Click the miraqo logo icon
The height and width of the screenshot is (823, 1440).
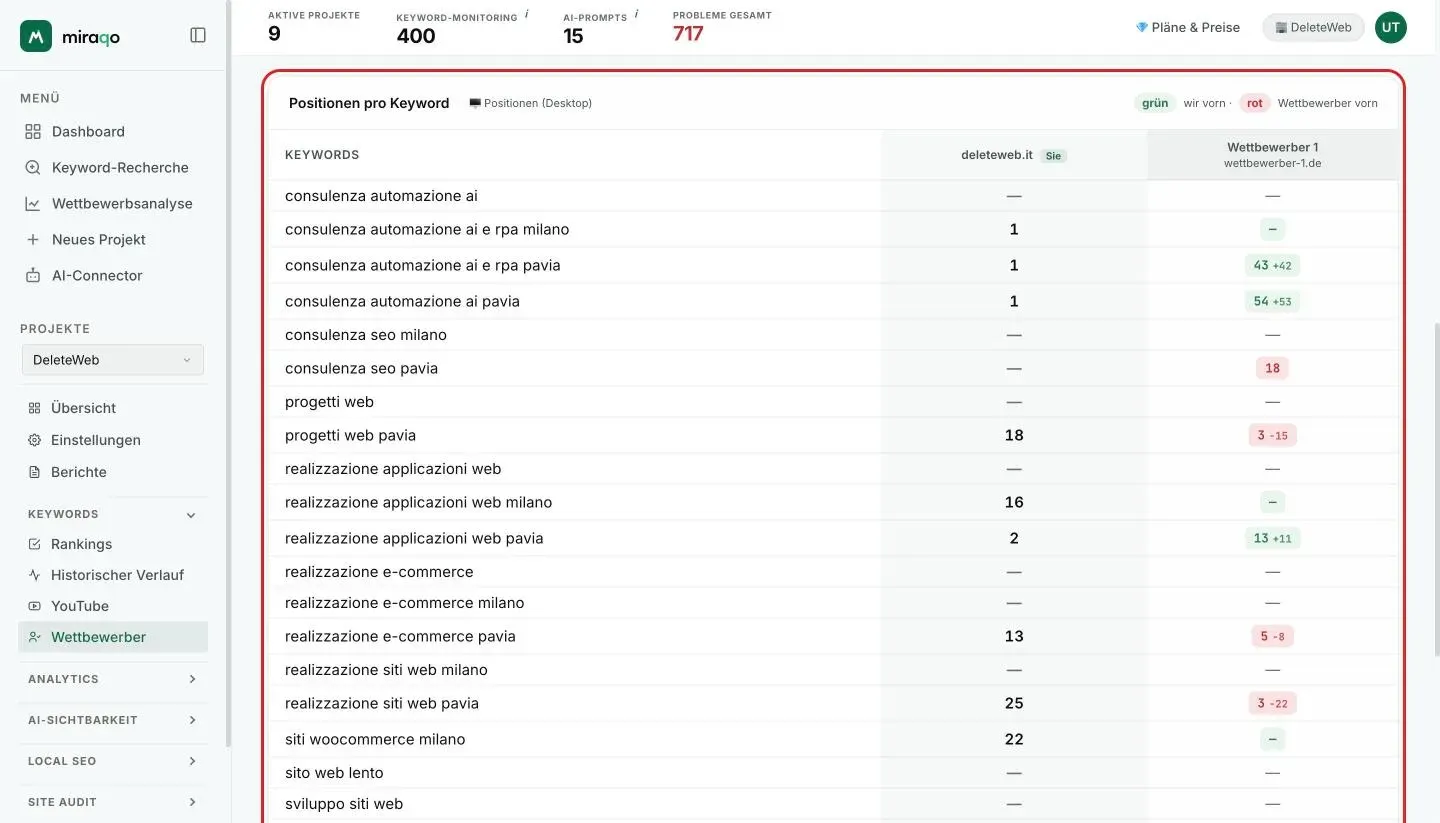[36, 36]
